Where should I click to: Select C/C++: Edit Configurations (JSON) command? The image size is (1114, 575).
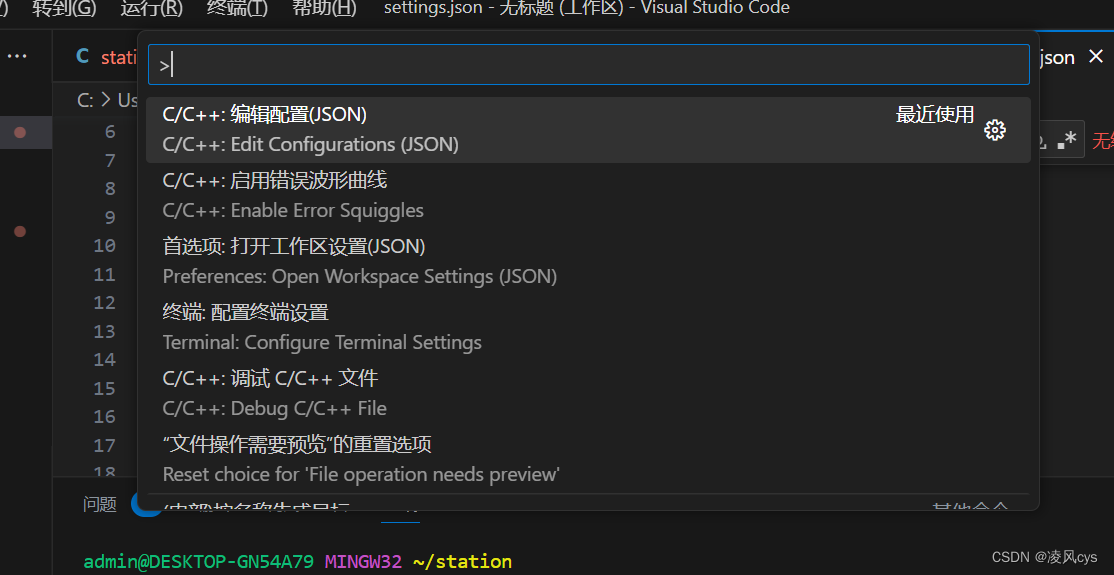point(588,129)
